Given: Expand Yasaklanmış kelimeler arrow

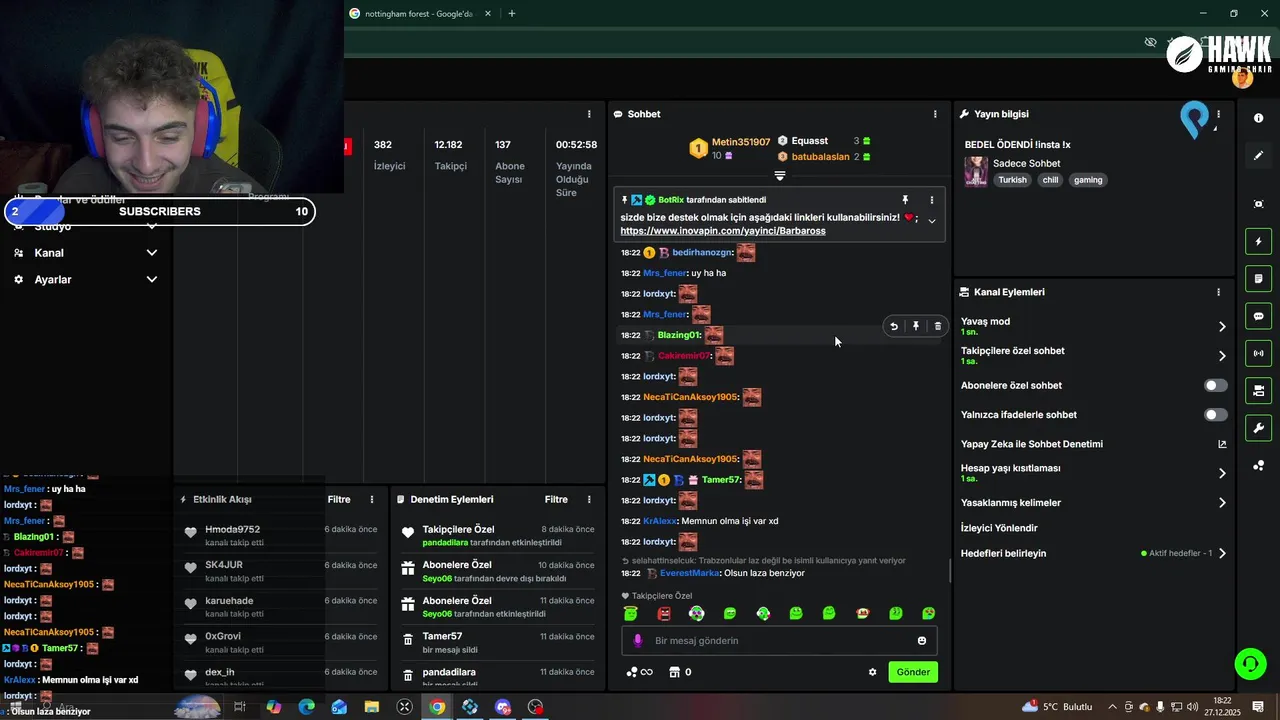Looking at the screenshot, I should (1222, 503).
